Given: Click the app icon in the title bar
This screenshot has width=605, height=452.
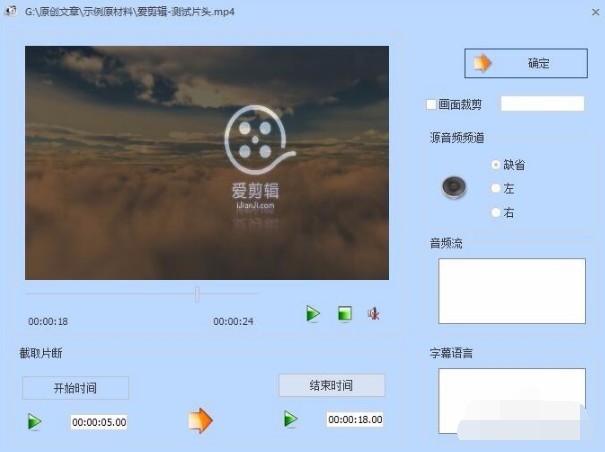Looking at the screenshot, I should [10, 11].
